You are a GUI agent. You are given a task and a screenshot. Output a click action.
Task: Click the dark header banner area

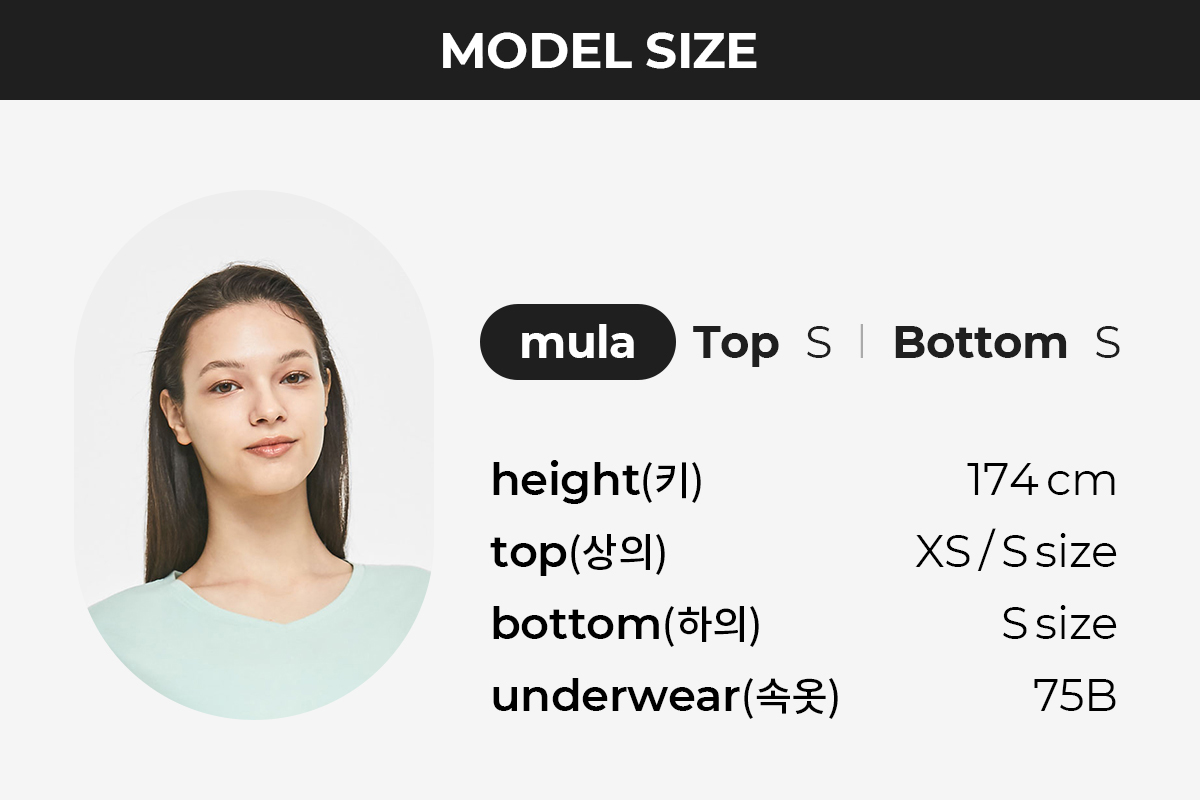600,50
